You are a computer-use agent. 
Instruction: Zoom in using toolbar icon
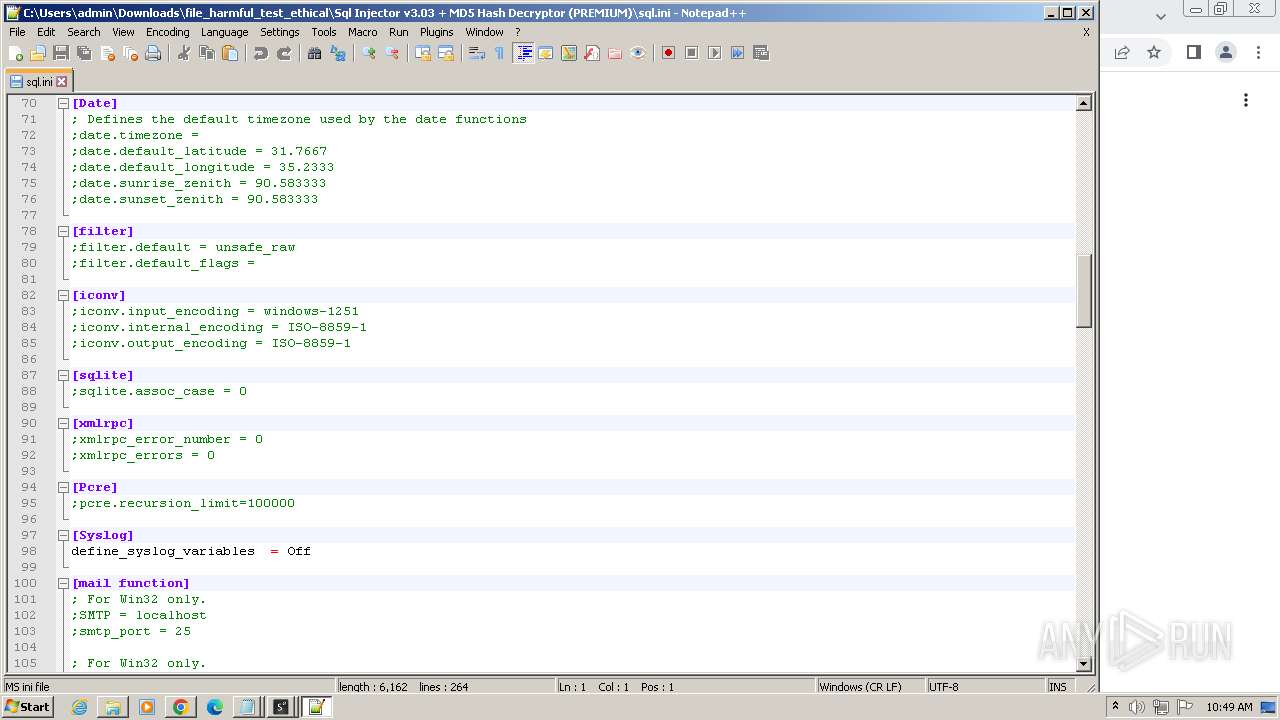pyautogui.click(x=369, y=53)
